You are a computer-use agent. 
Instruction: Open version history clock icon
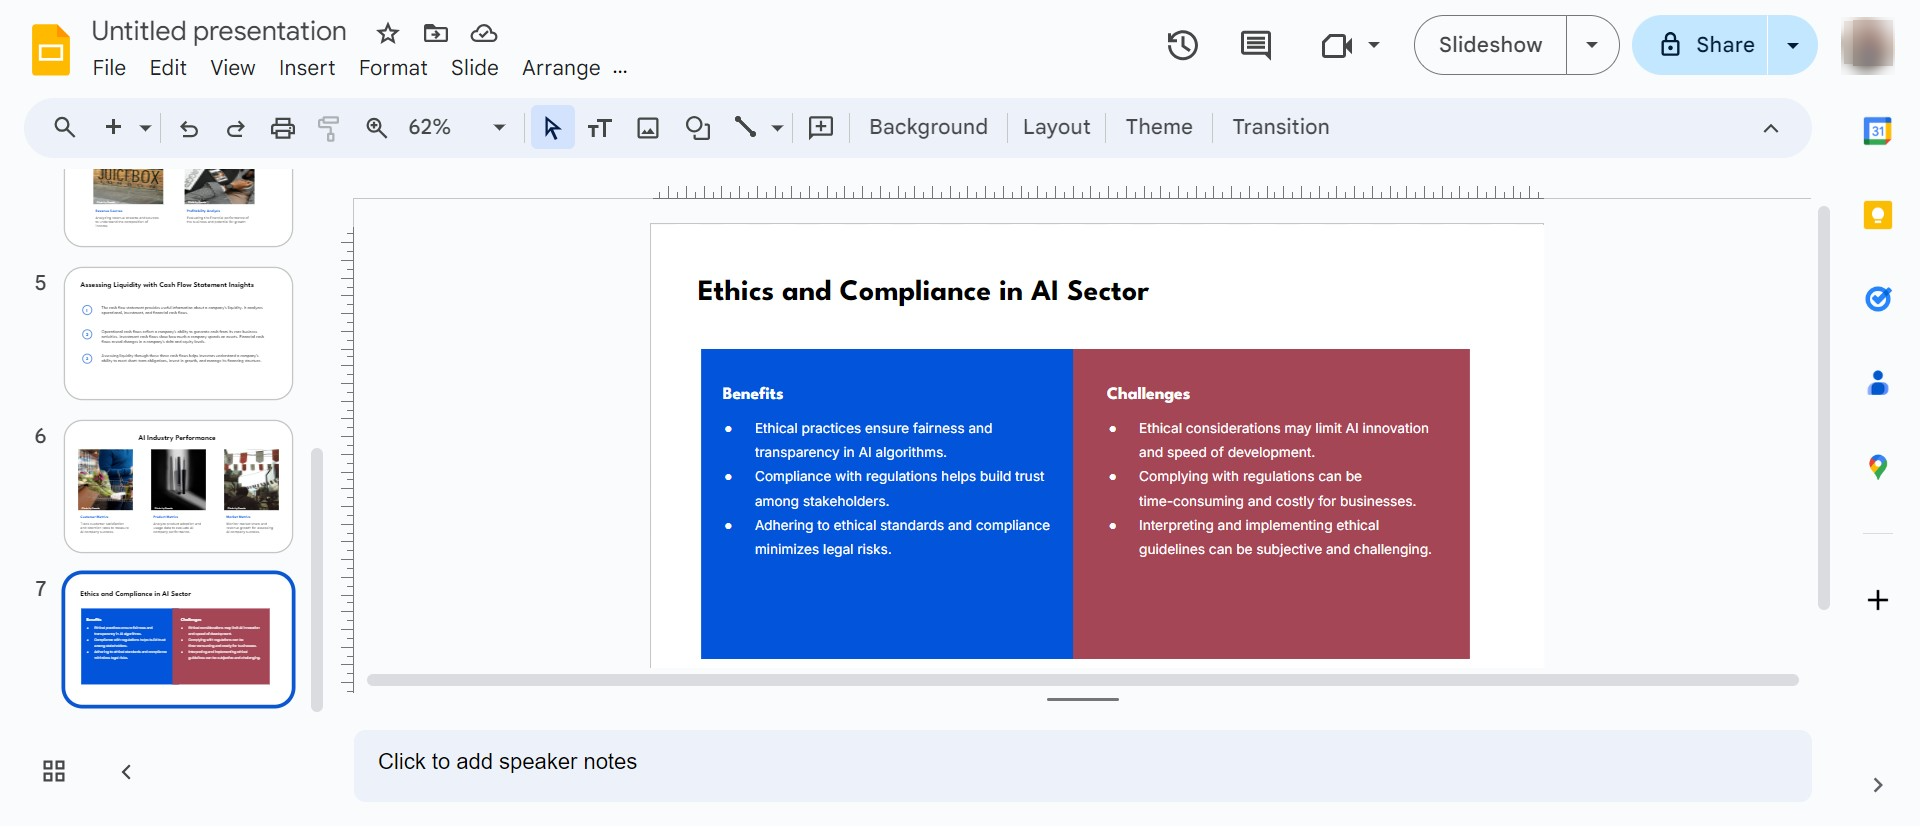[1182, 45]
